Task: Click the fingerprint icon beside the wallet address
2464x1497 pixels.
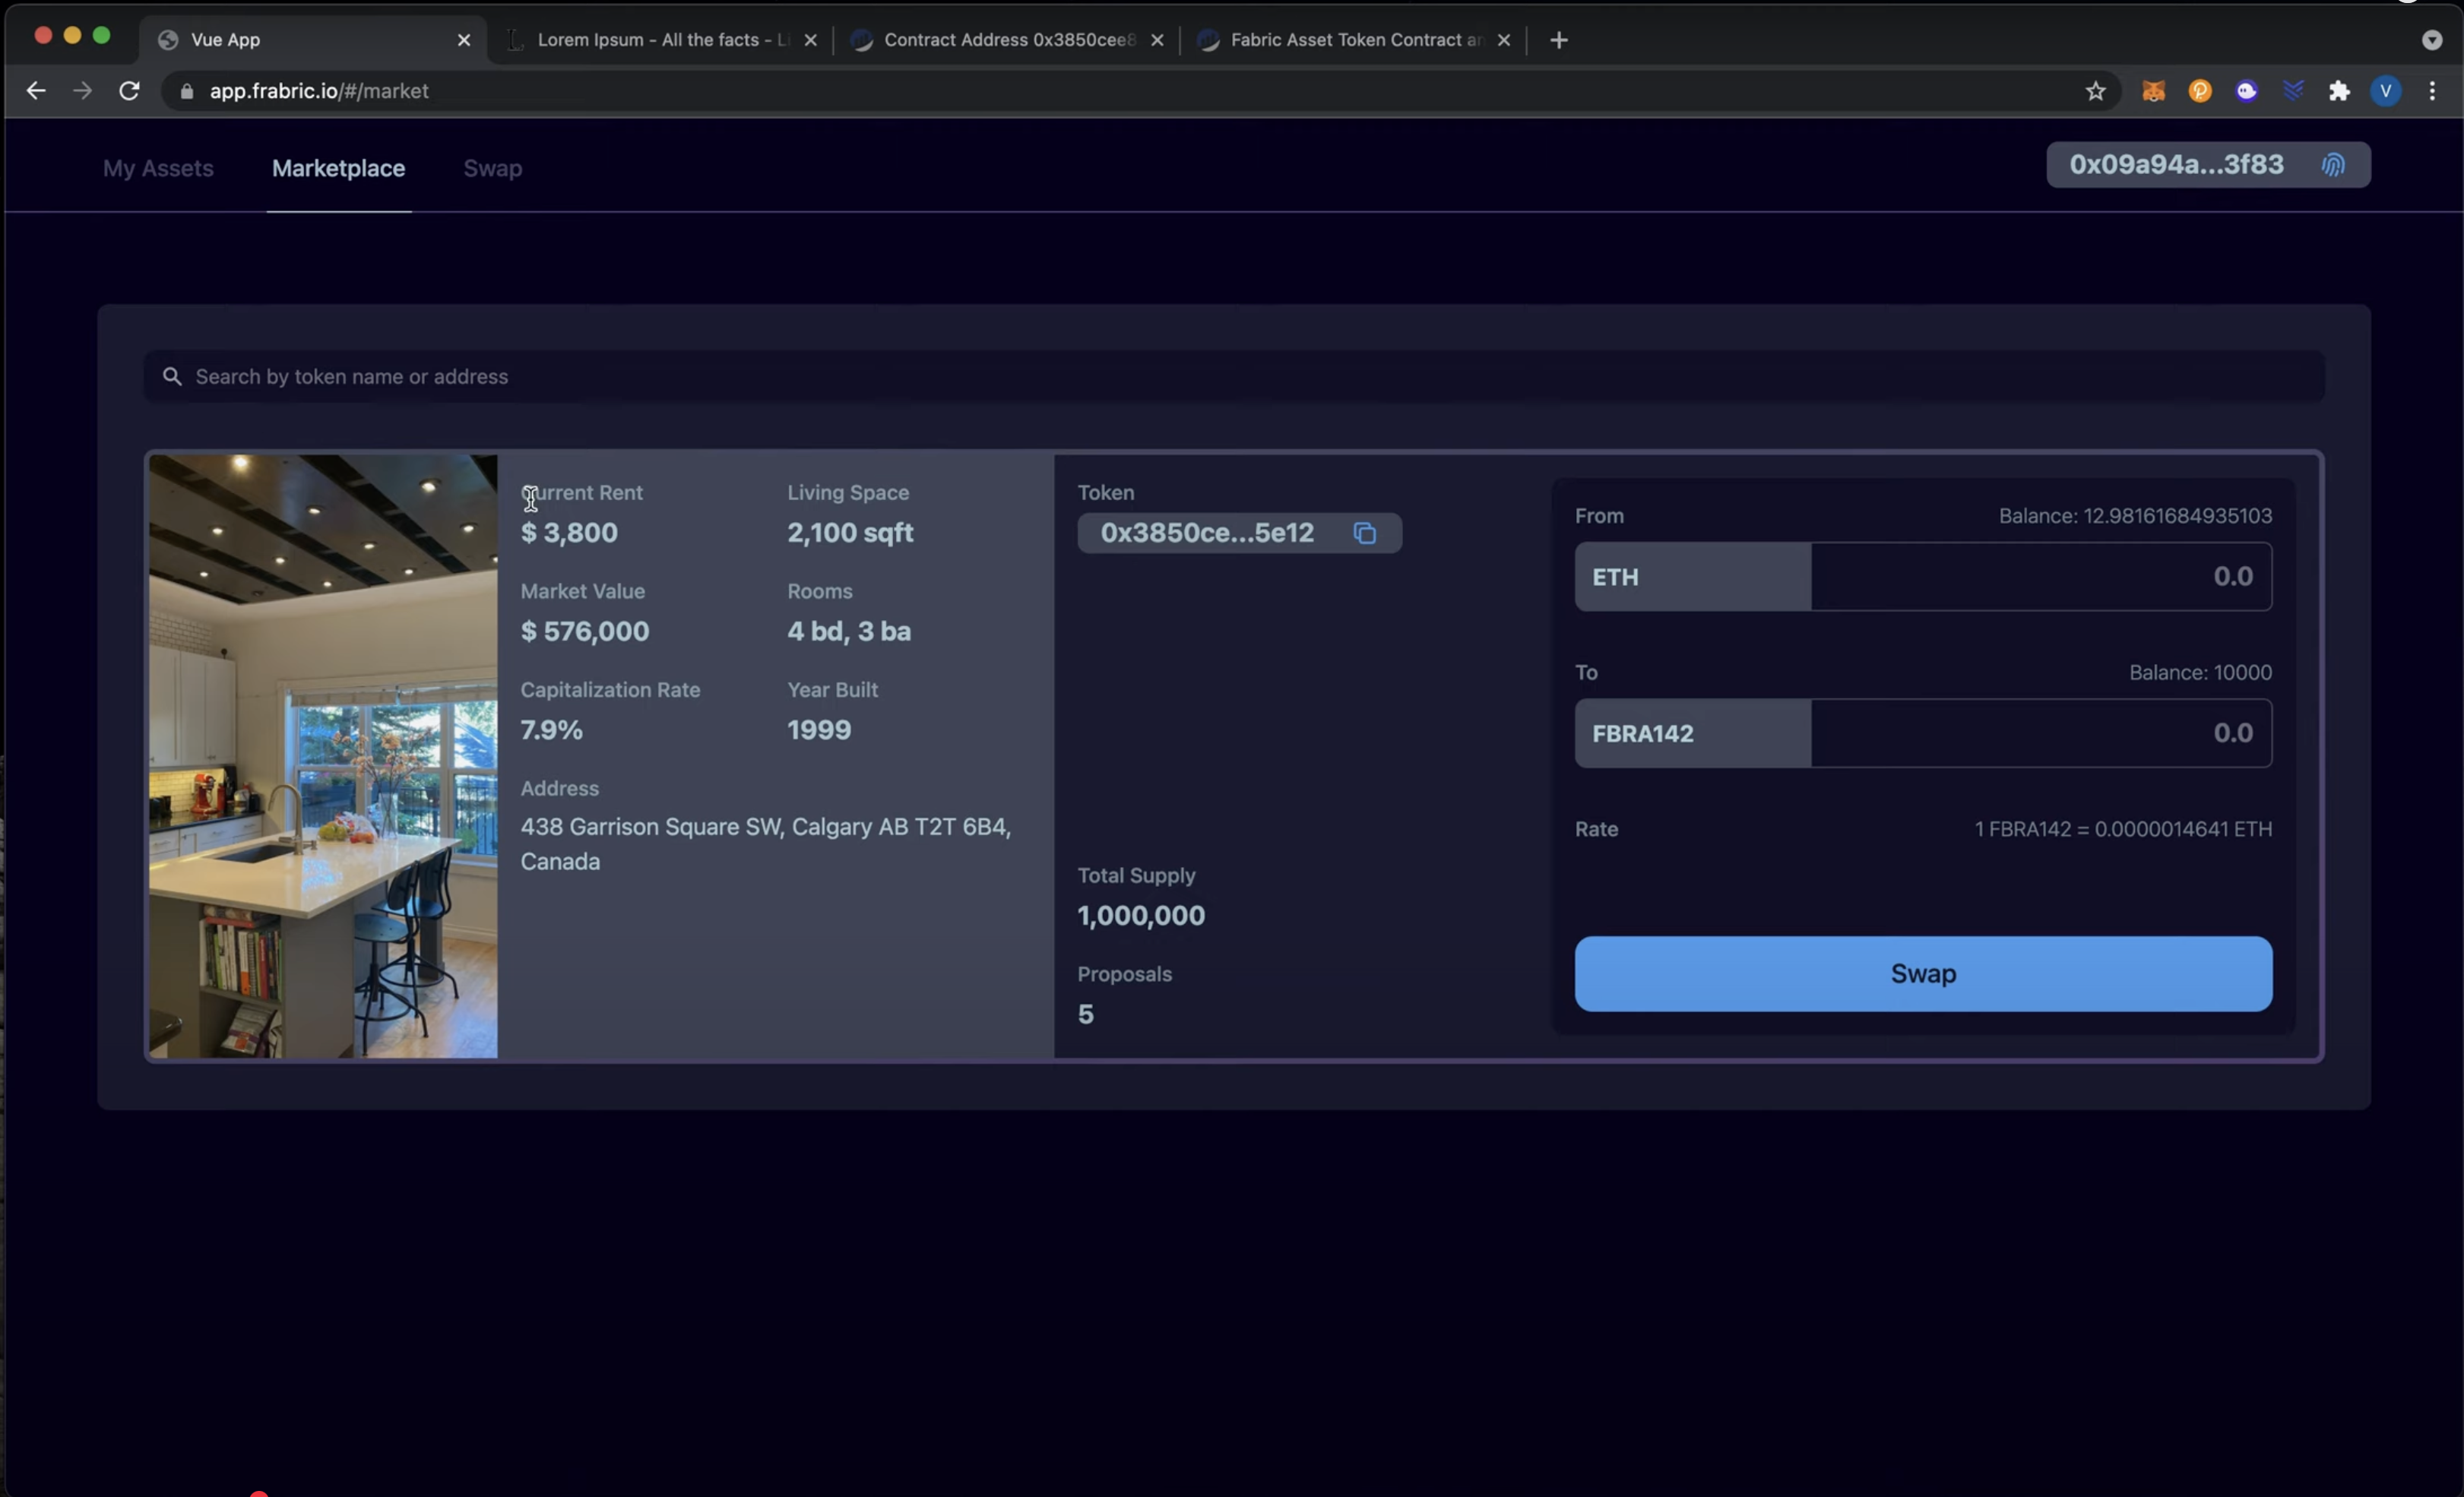Action: pyautogui.click(x=2333, y=165)
